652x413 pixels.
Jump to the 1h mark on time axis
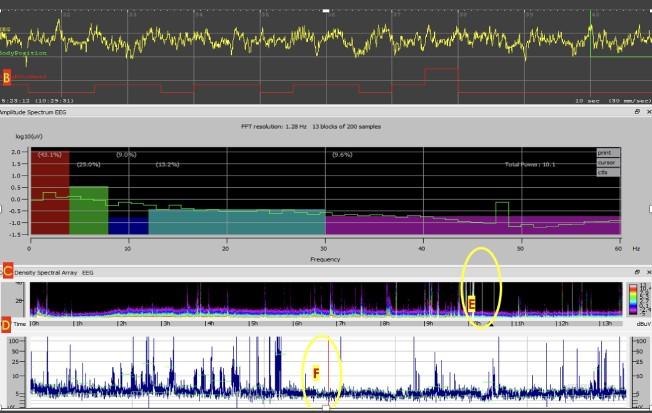coord(77,324)
